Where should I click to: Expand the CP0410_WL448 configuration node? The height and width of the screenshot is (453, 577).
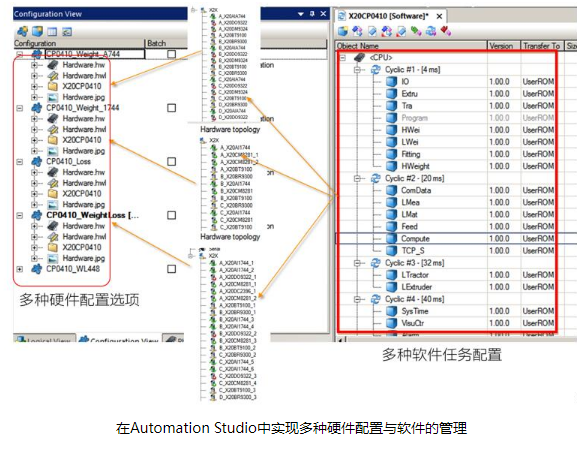coord(20,269)
